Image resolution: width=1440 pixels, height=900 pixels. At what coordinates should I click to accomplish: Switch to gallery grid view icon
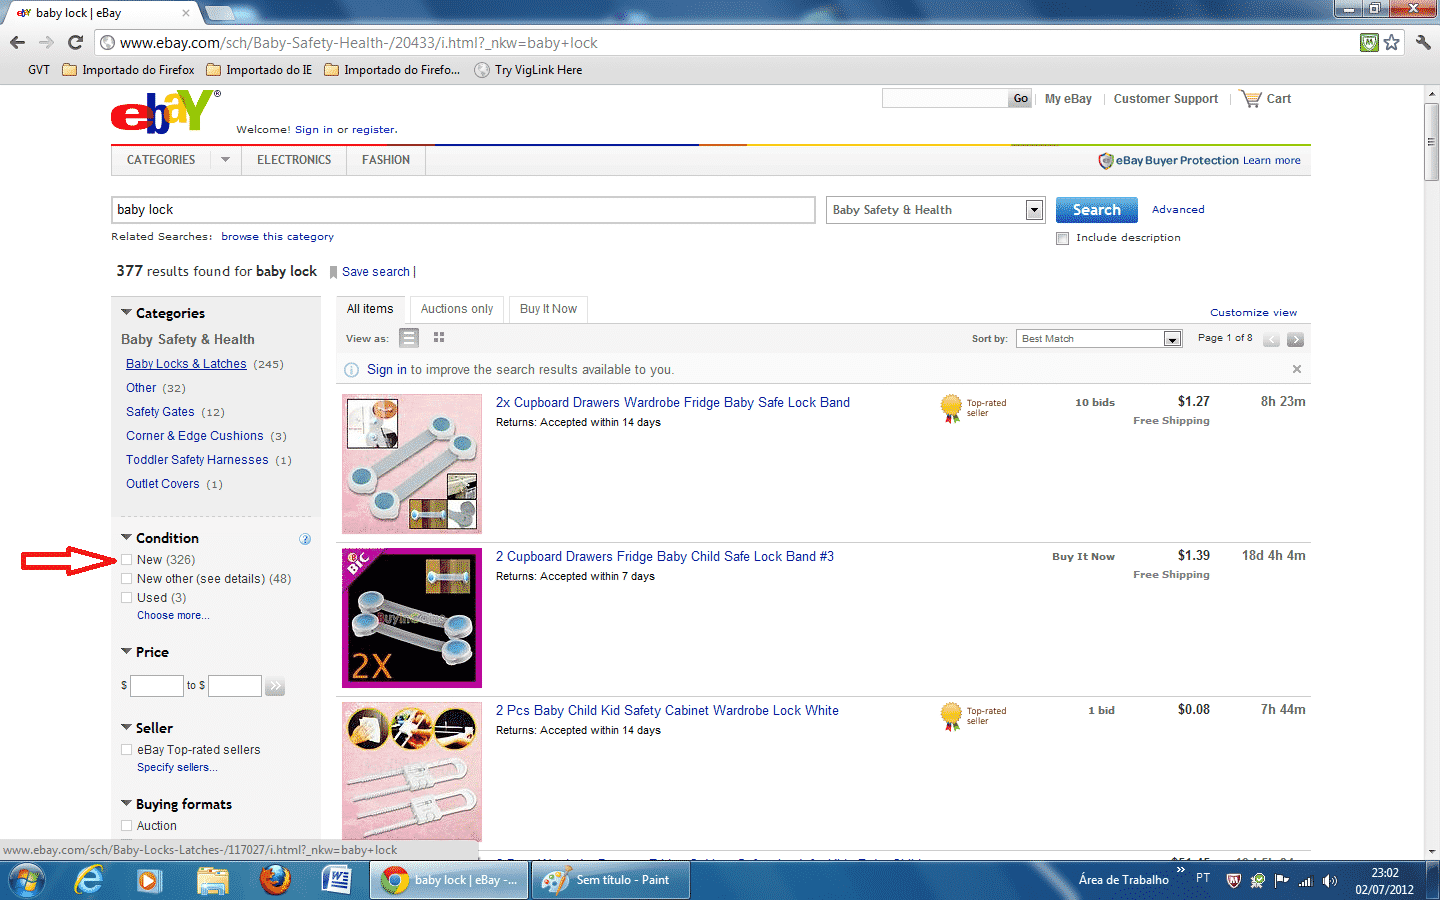pyautogui.click(x=439, y=338)
